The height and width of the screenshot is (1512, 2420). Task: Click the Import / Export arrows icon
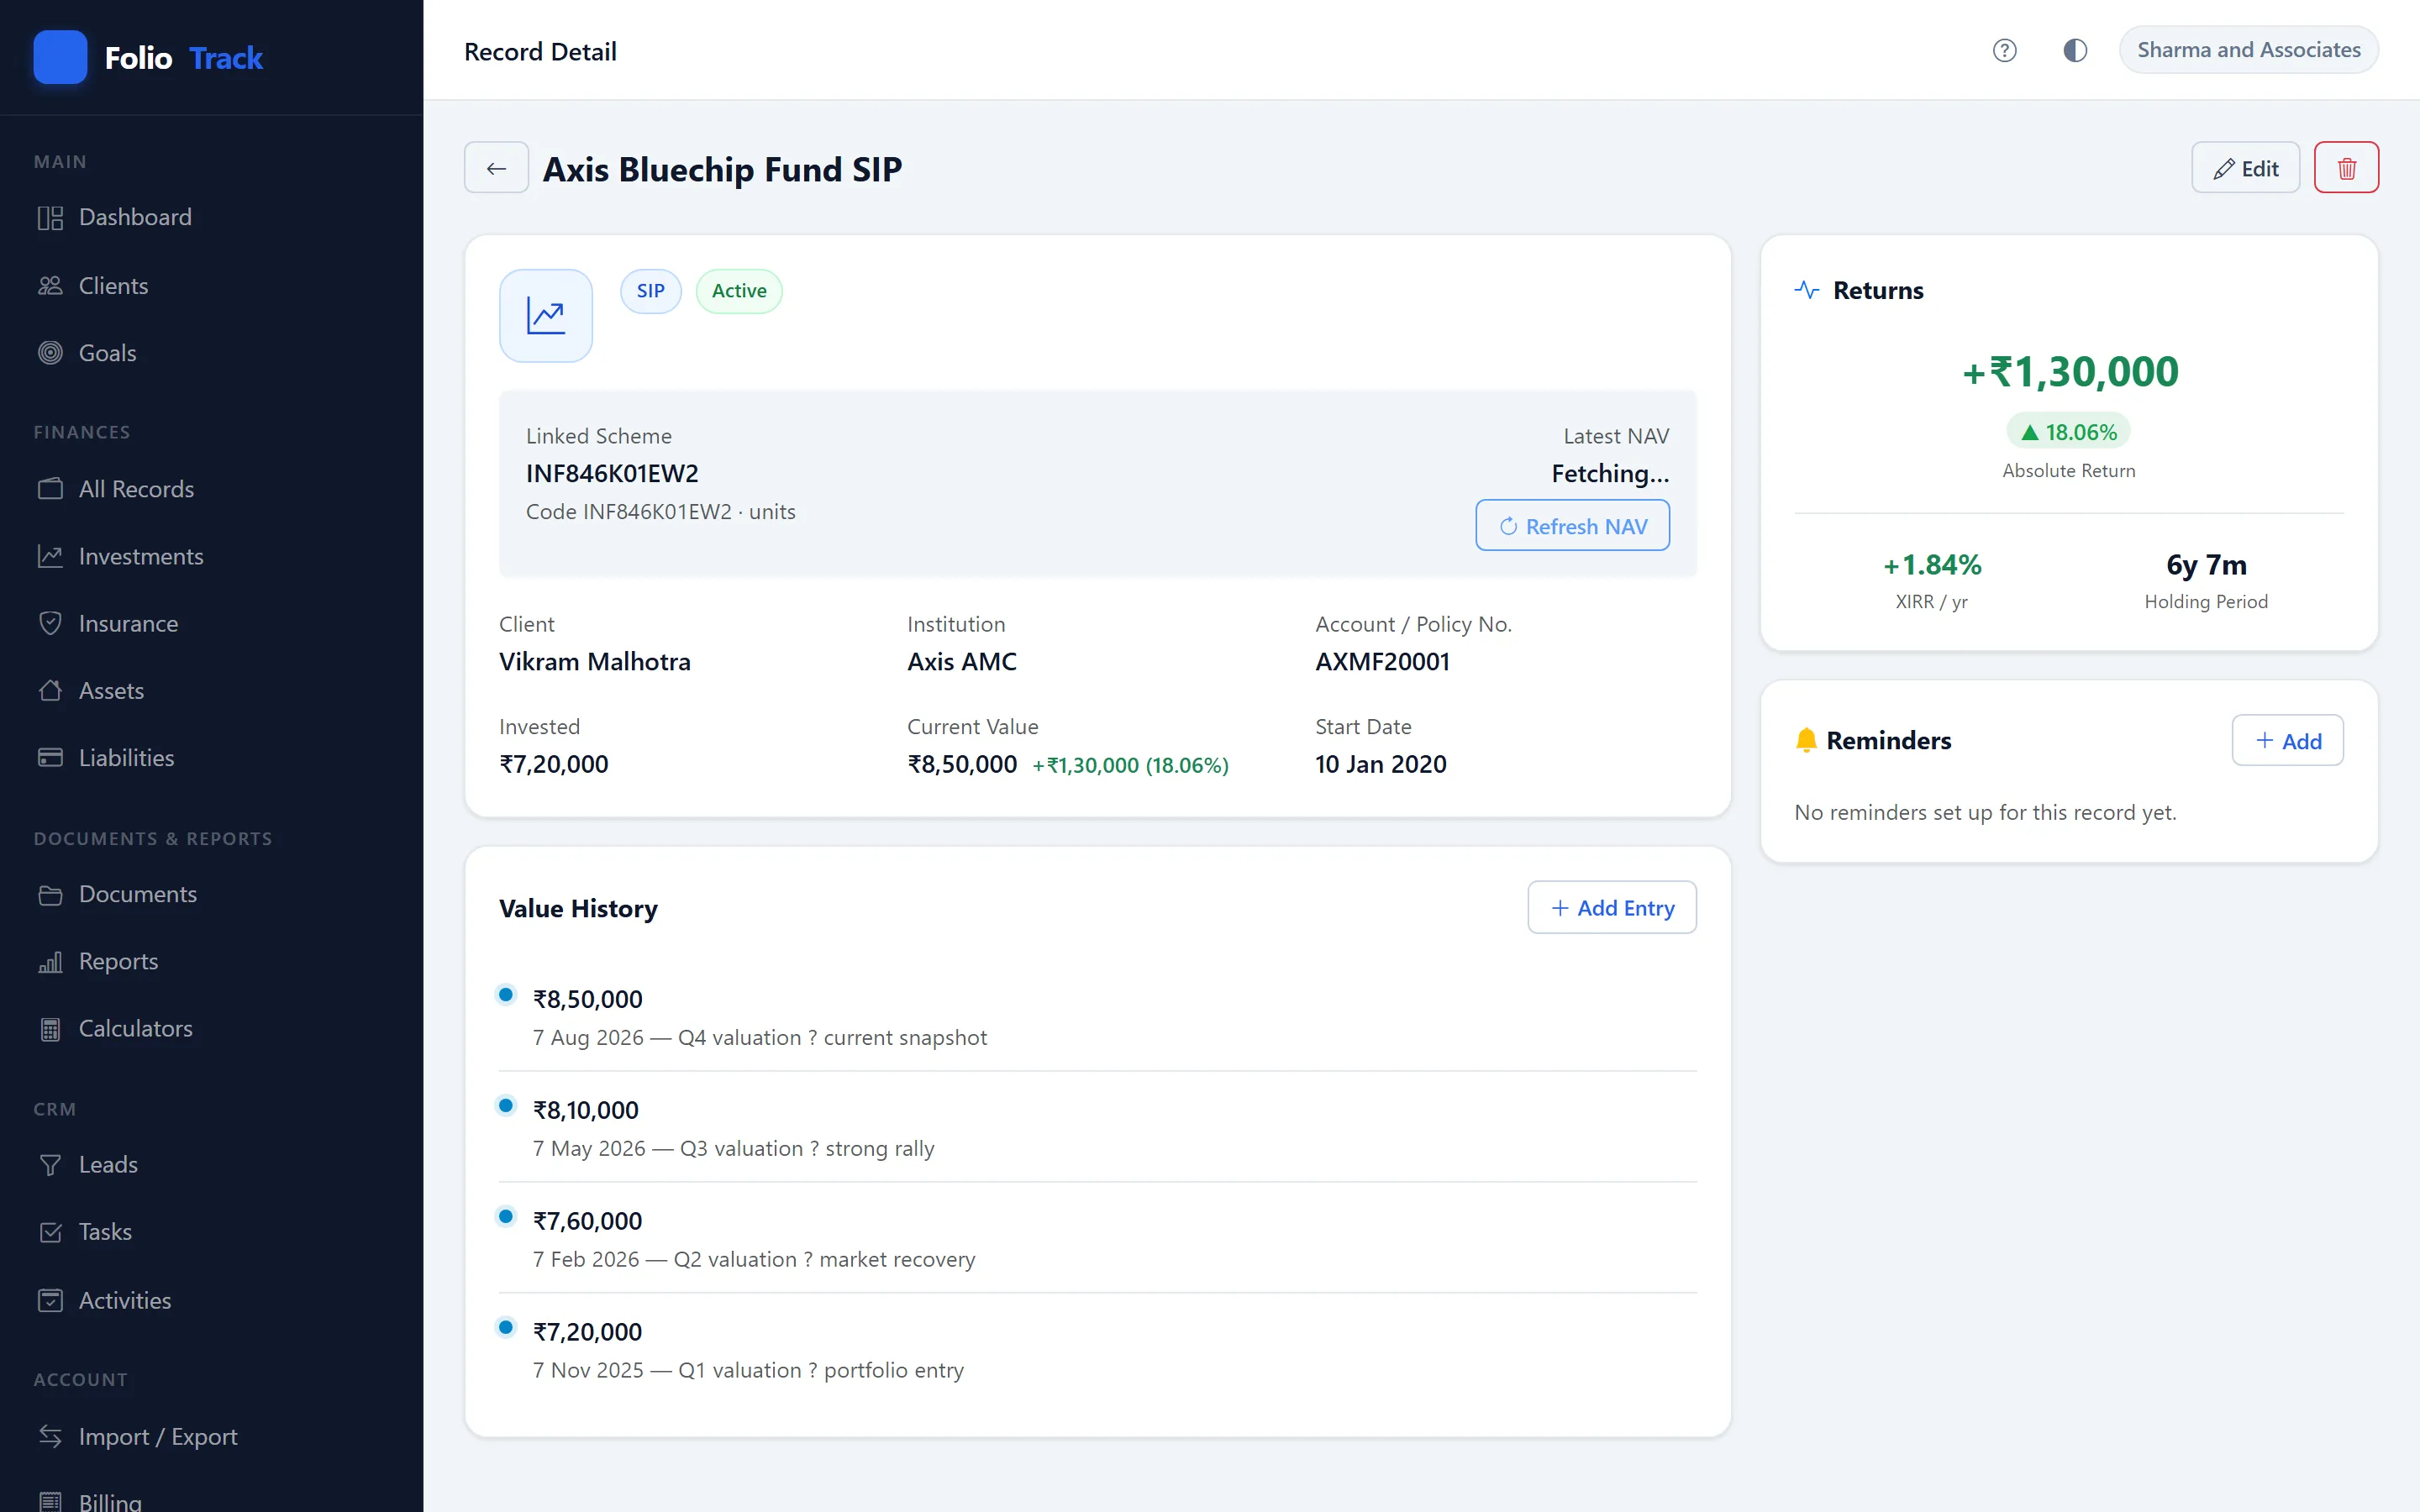[x=50, y=1436]
